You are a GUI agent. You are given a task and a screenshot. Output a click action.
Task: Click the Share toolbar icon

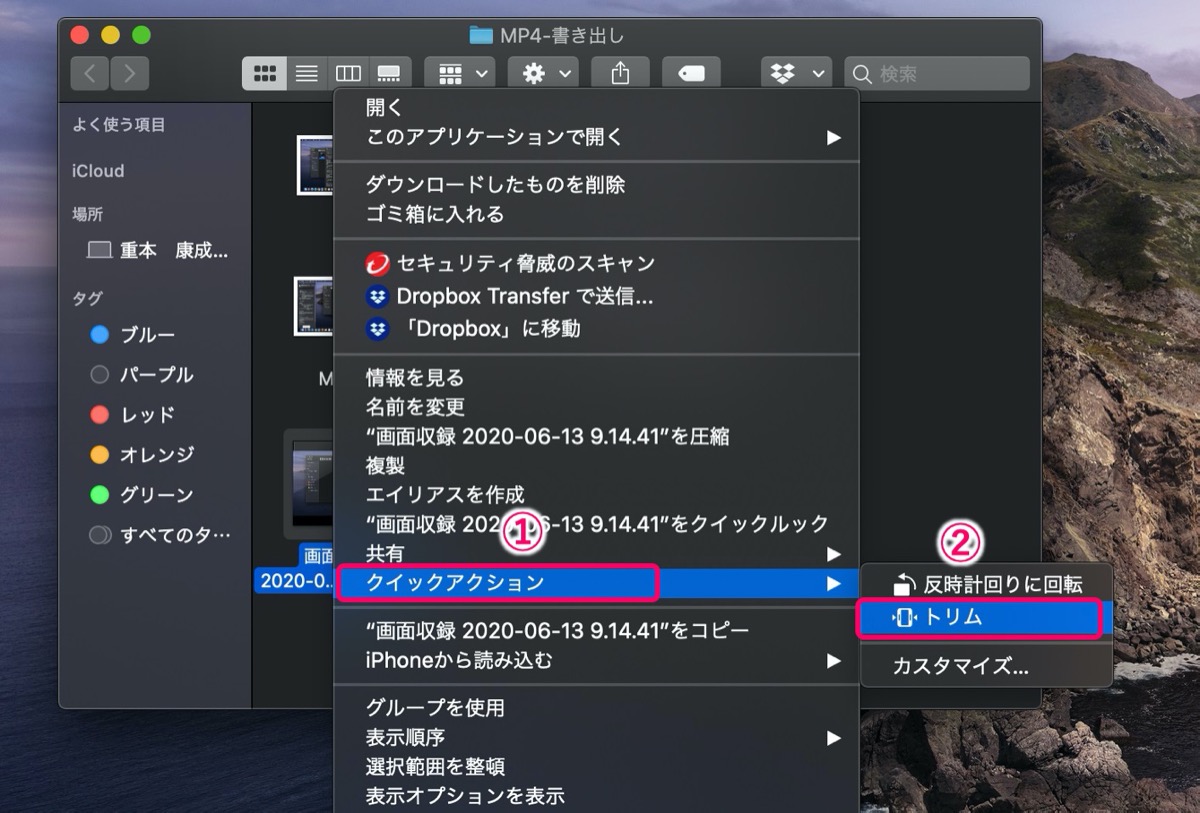pyautogui.click(x=620, y=73)
